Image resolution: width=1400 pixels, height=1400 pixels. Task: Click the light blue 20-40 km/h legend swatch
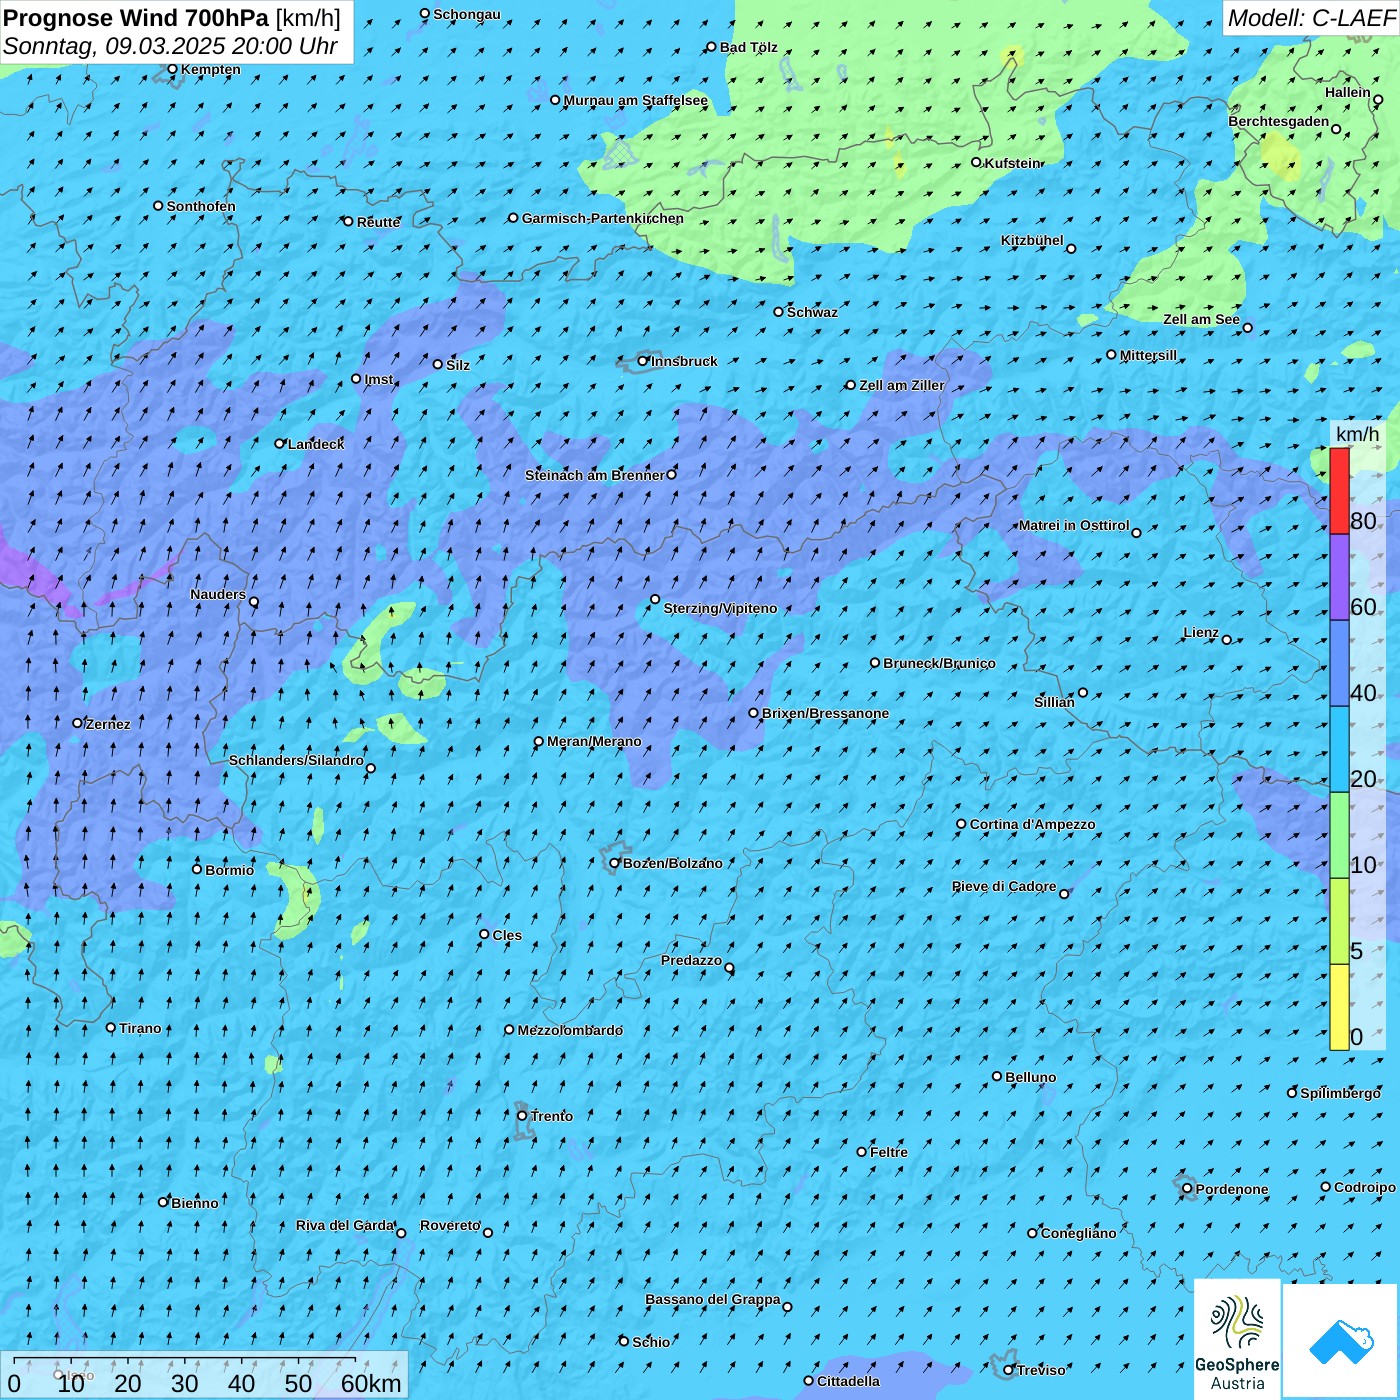pyautogui.click(x=1339, y=749)
